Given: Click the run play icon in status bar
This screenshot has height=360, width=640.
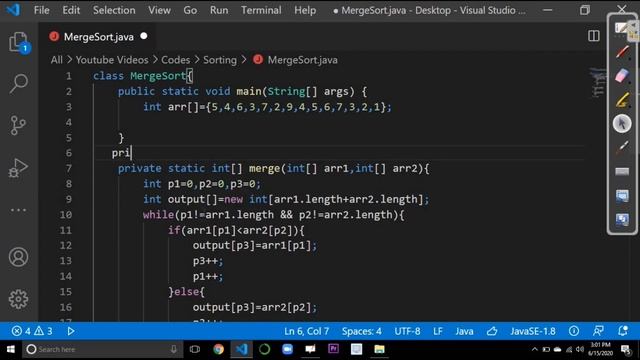Looking at the screenshot, I should point(71,331).
